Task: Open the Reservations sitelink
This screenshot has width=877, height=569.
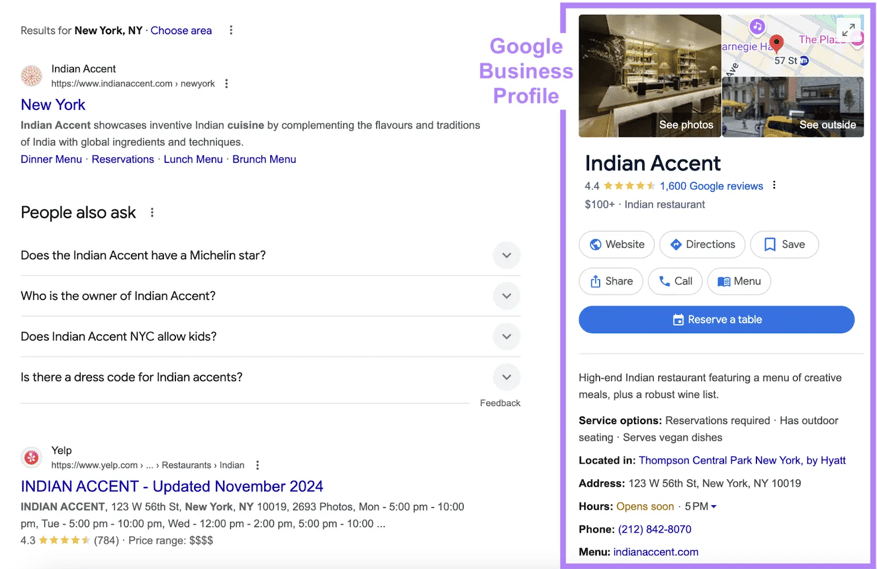Action: [122, 159]
